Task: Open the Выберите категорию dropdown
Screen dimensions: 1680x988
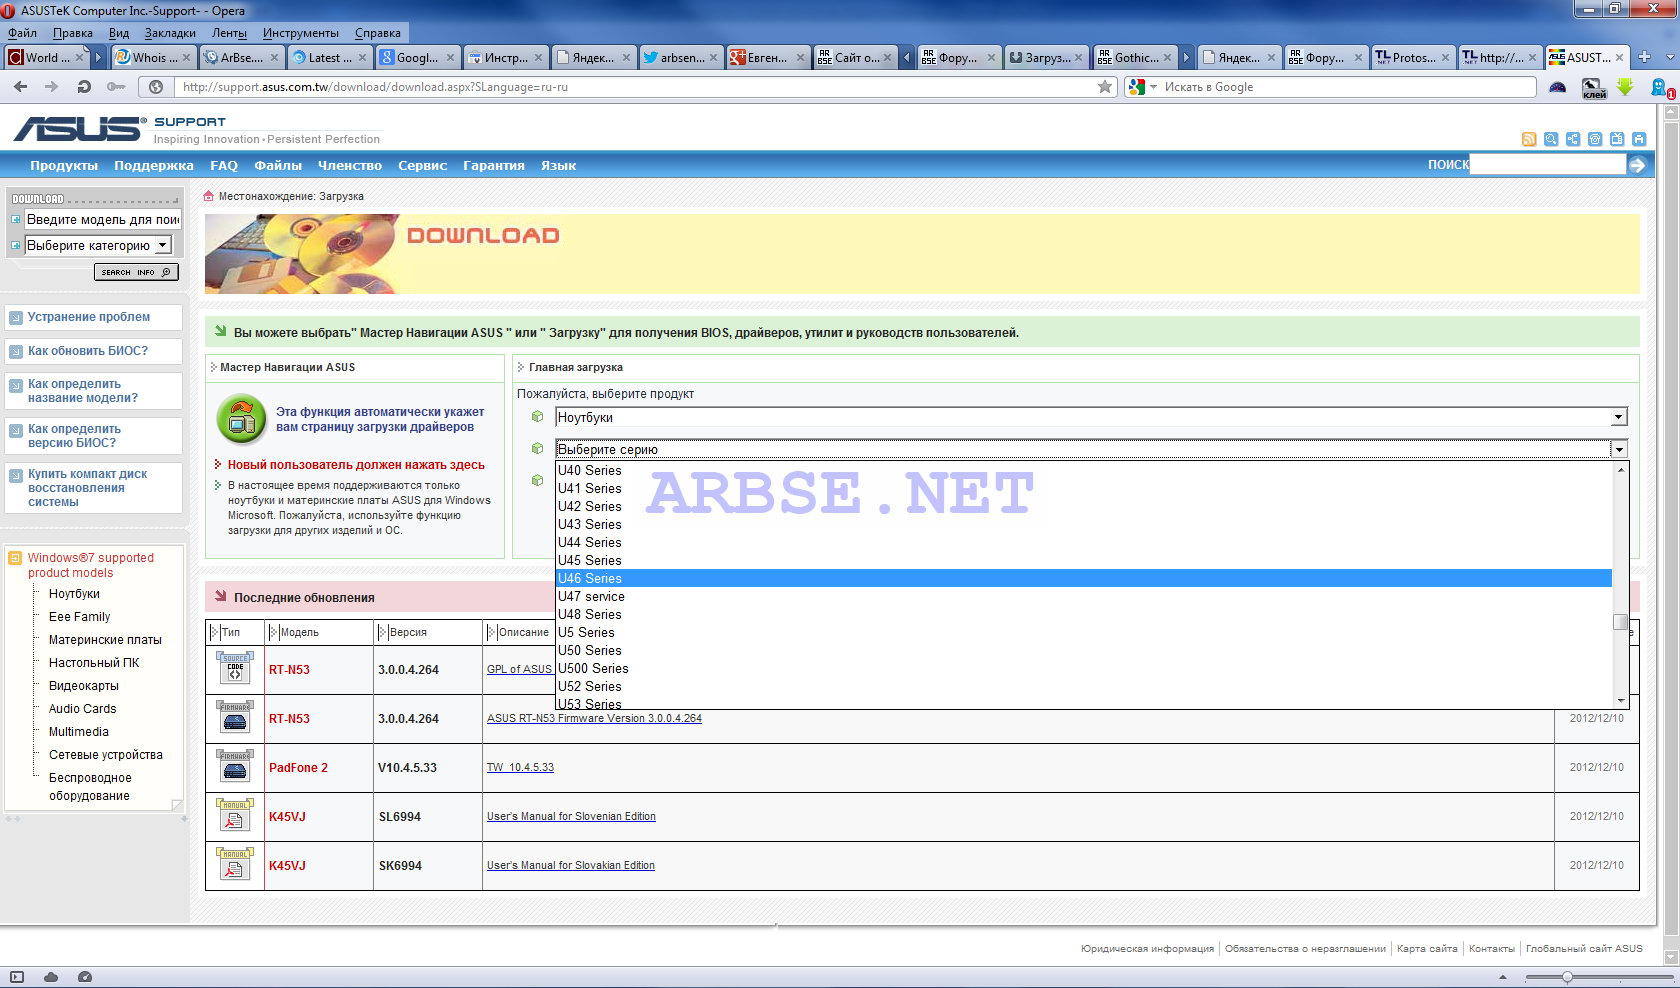Action: [98, 245]
